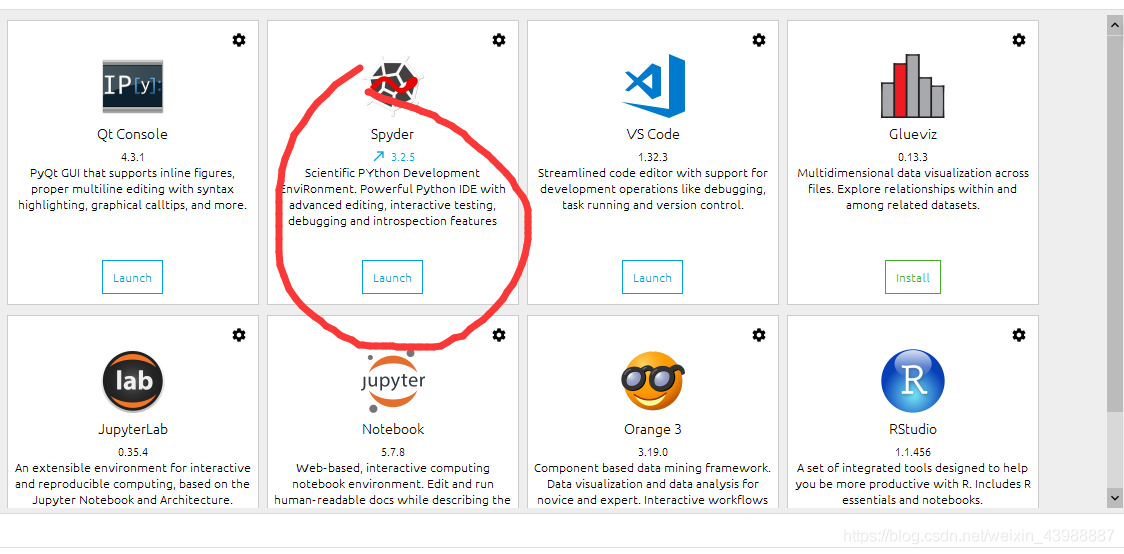
Task: Click the VS Code logo icon
Action: point(654,85)
